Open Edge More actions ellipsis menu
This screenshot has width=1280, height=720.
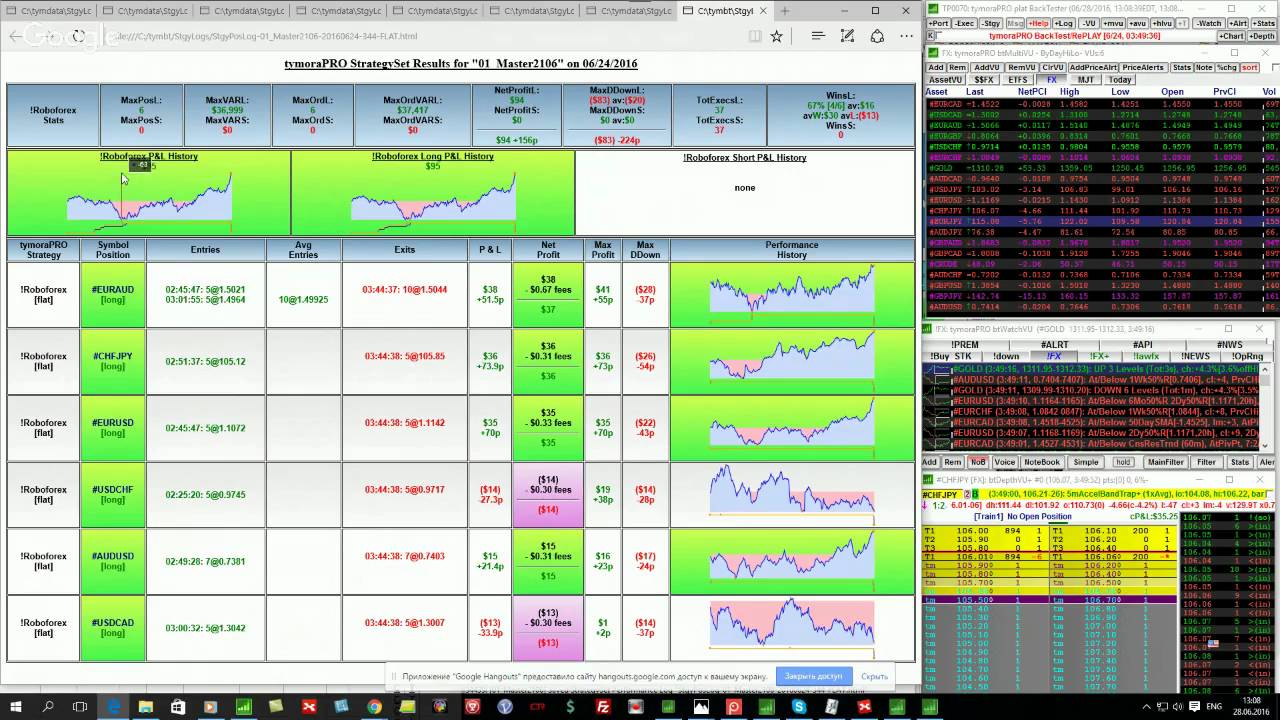[906, 36]
